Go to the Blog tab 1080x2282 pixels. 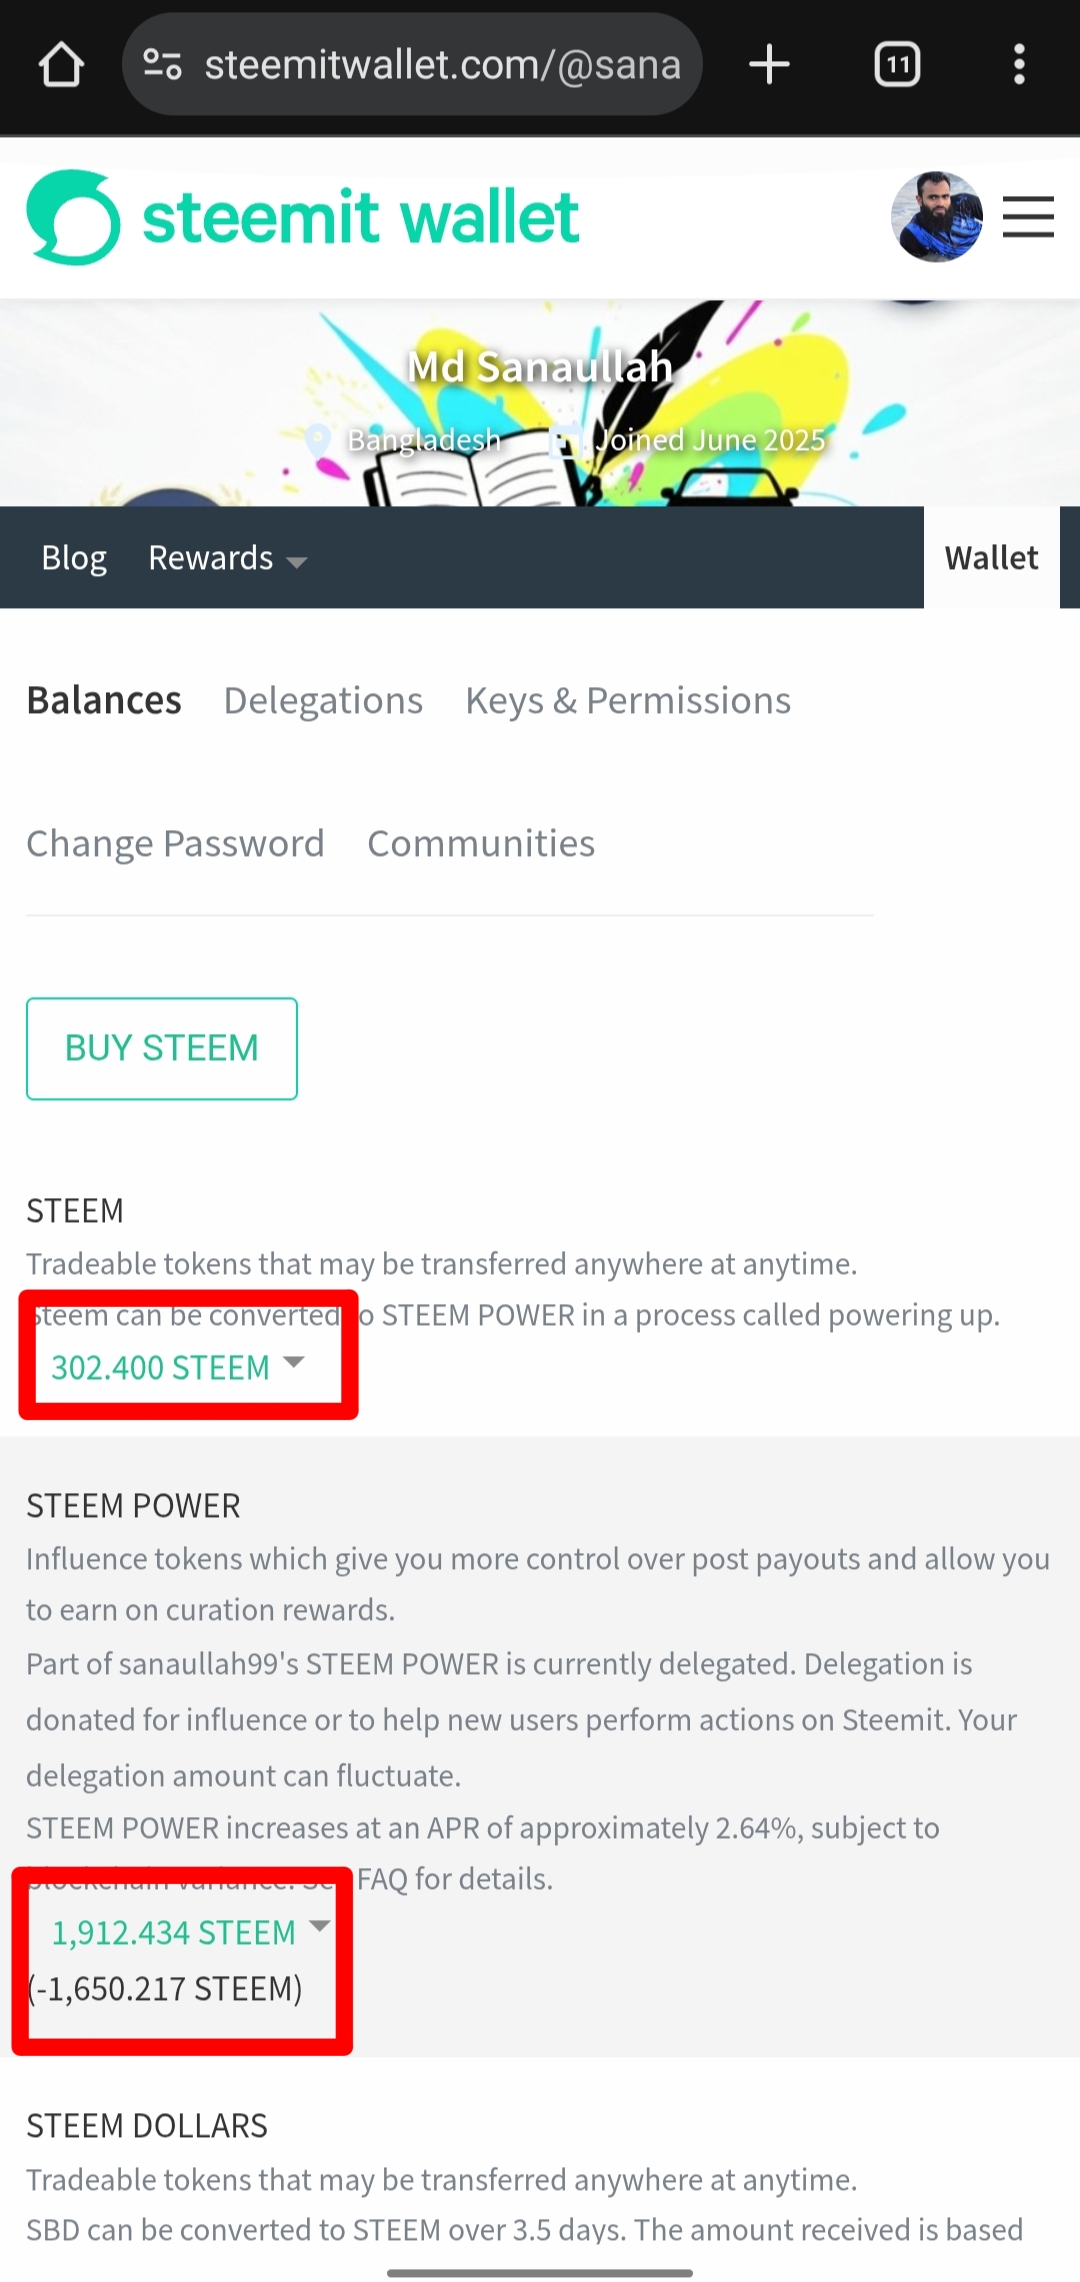74,558
